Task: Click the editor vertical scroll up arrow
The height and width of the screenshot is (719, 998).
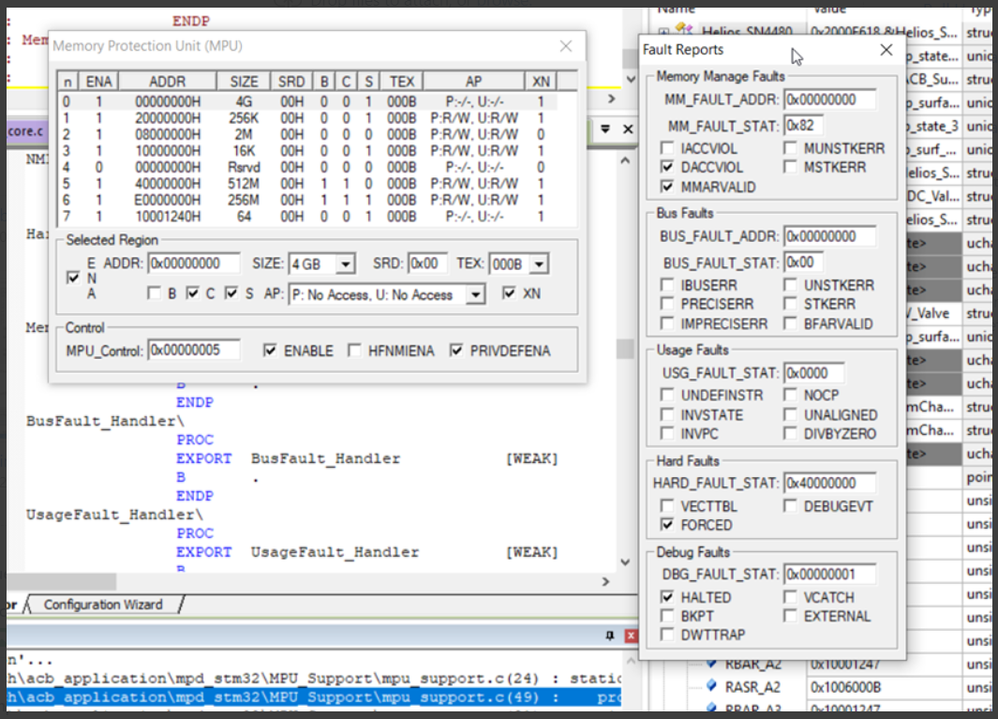Action: 625,160
